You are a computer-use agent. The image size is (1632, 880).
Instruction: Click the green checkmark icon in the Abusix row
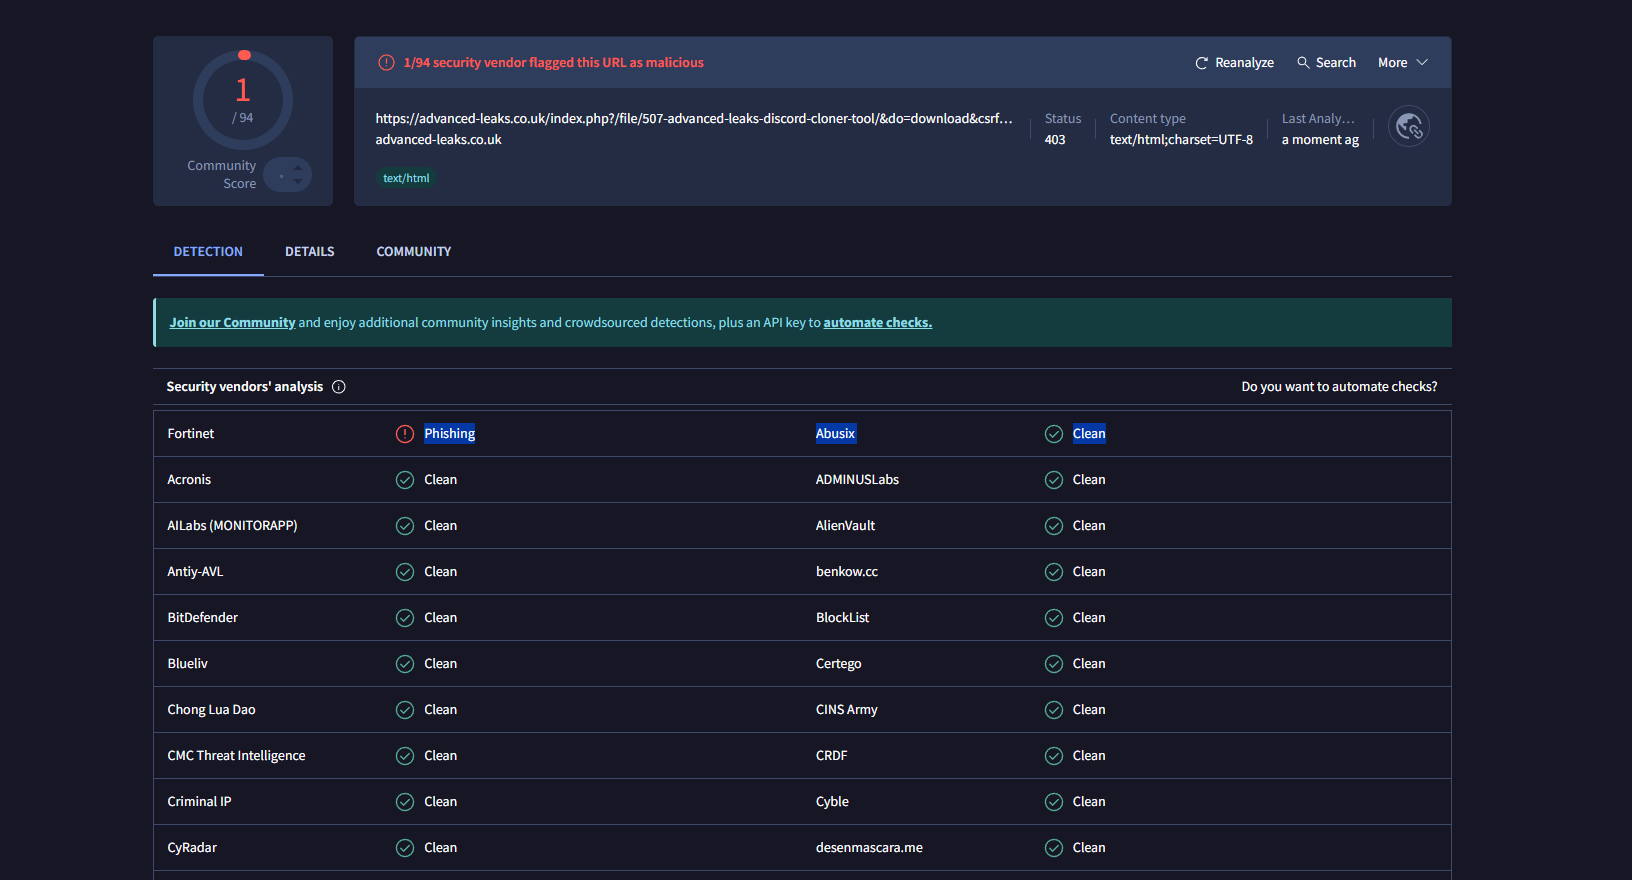click(x=1054, y=434)
